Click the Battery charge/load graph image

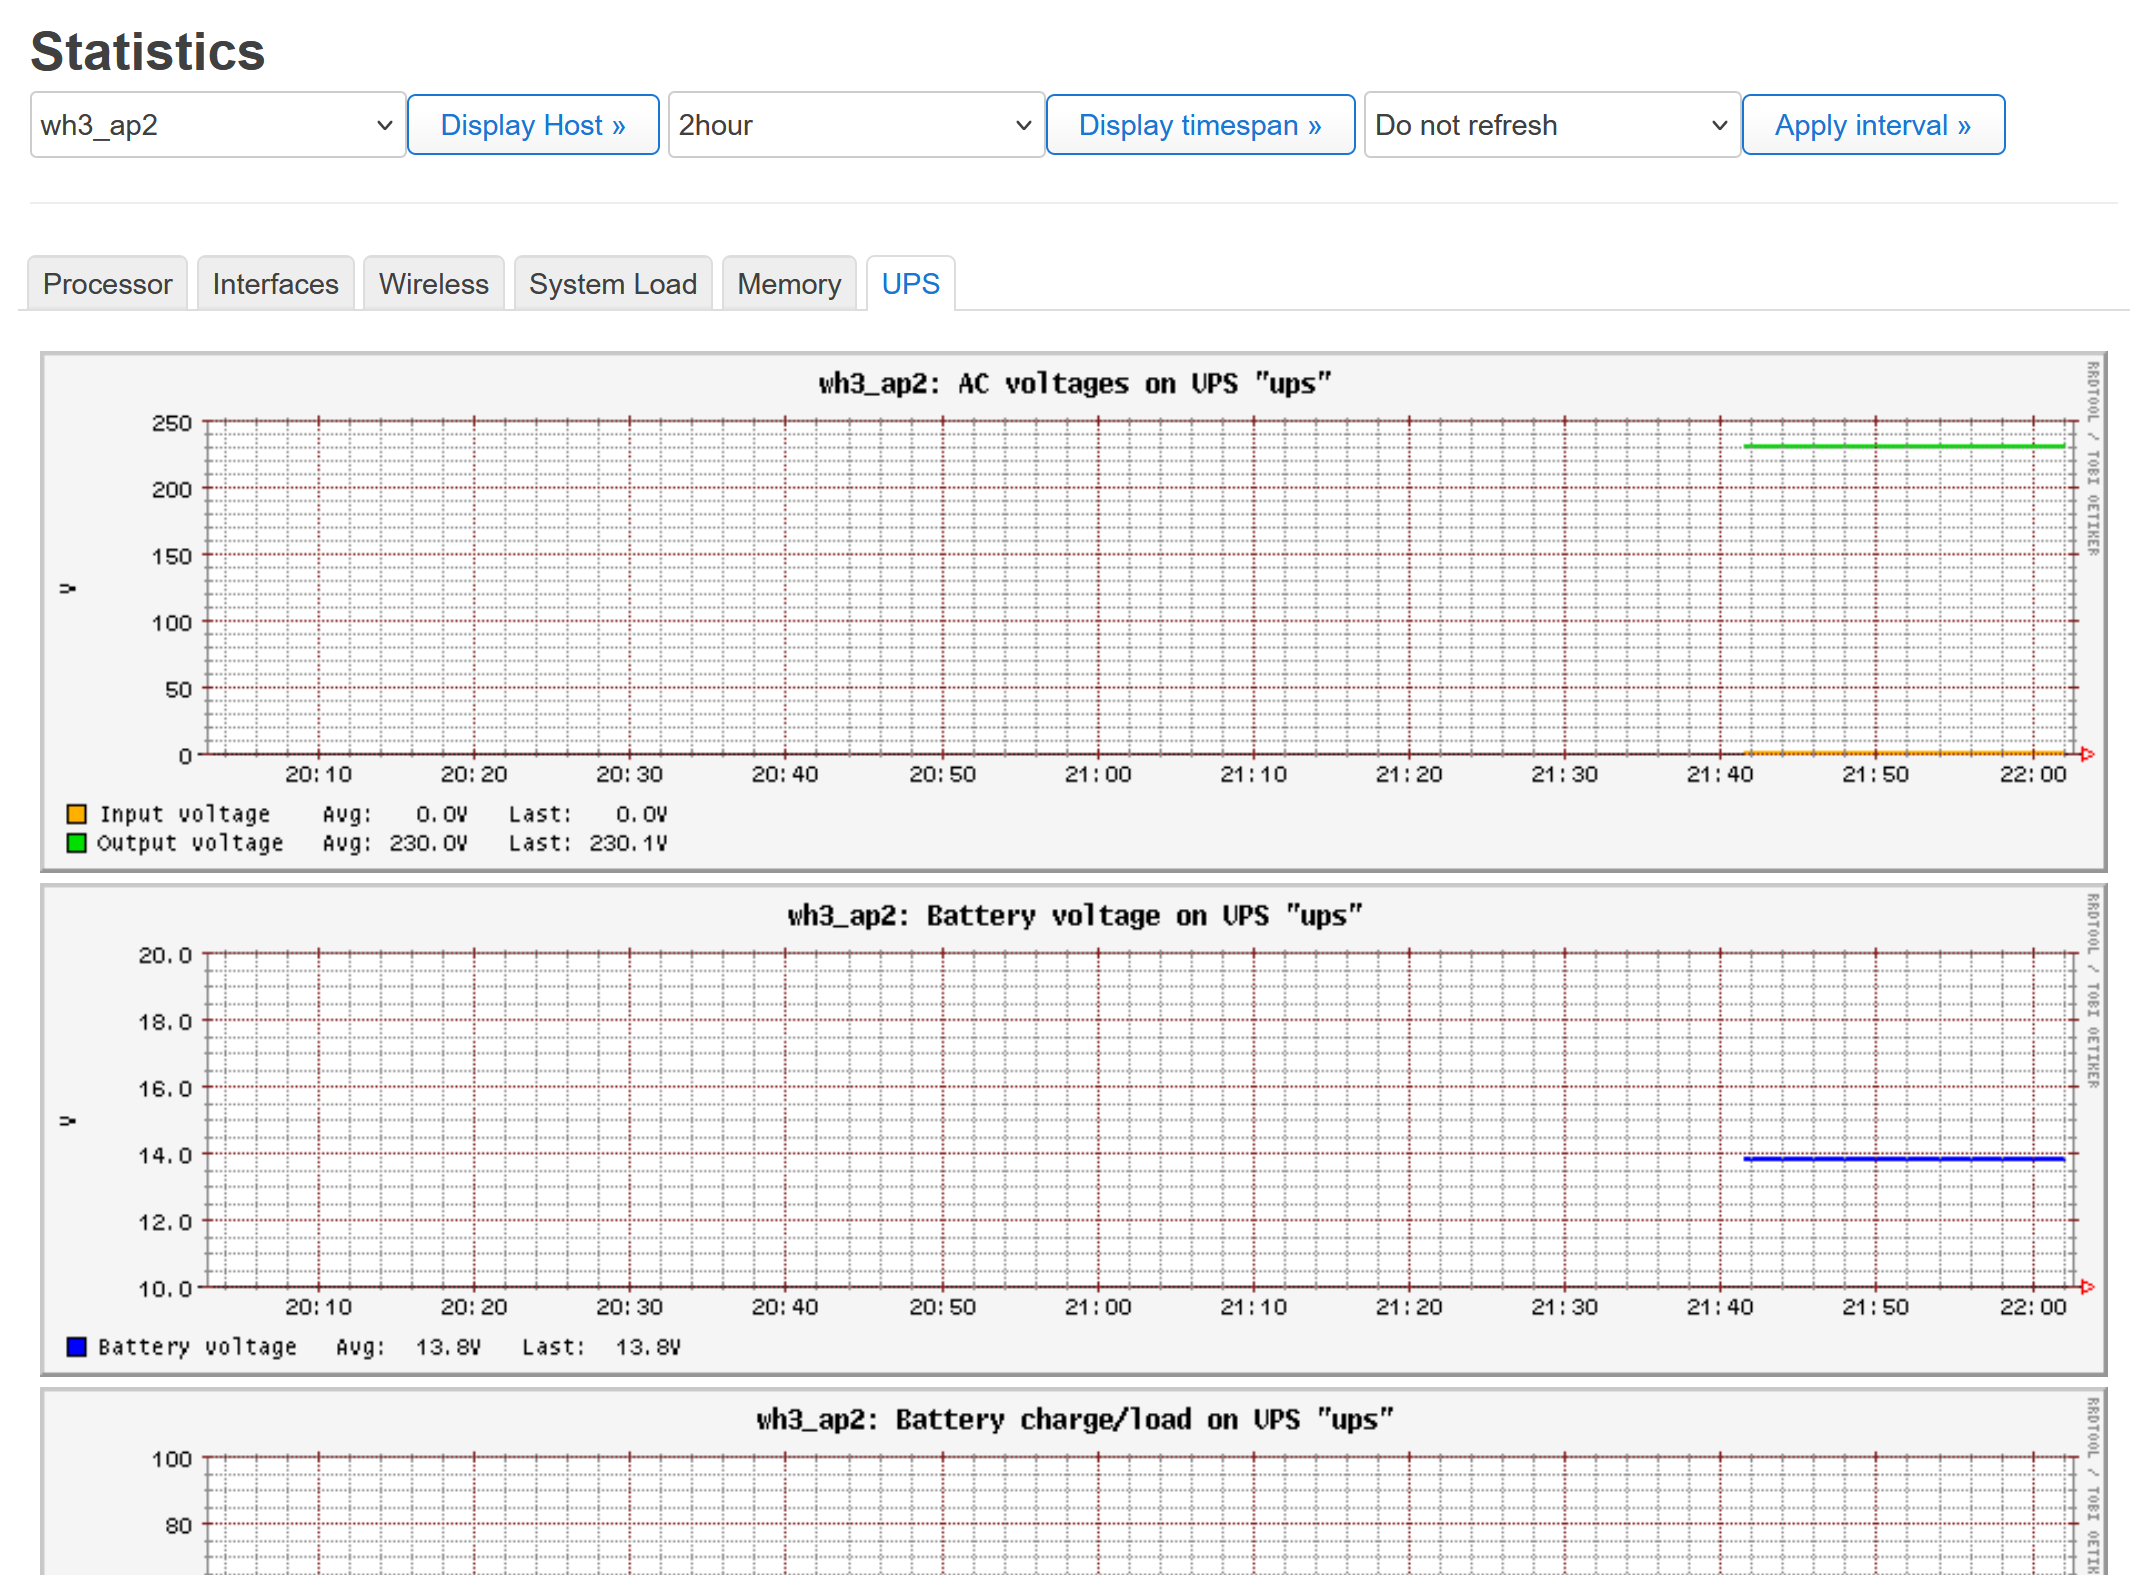(x=1074, y=1490)
